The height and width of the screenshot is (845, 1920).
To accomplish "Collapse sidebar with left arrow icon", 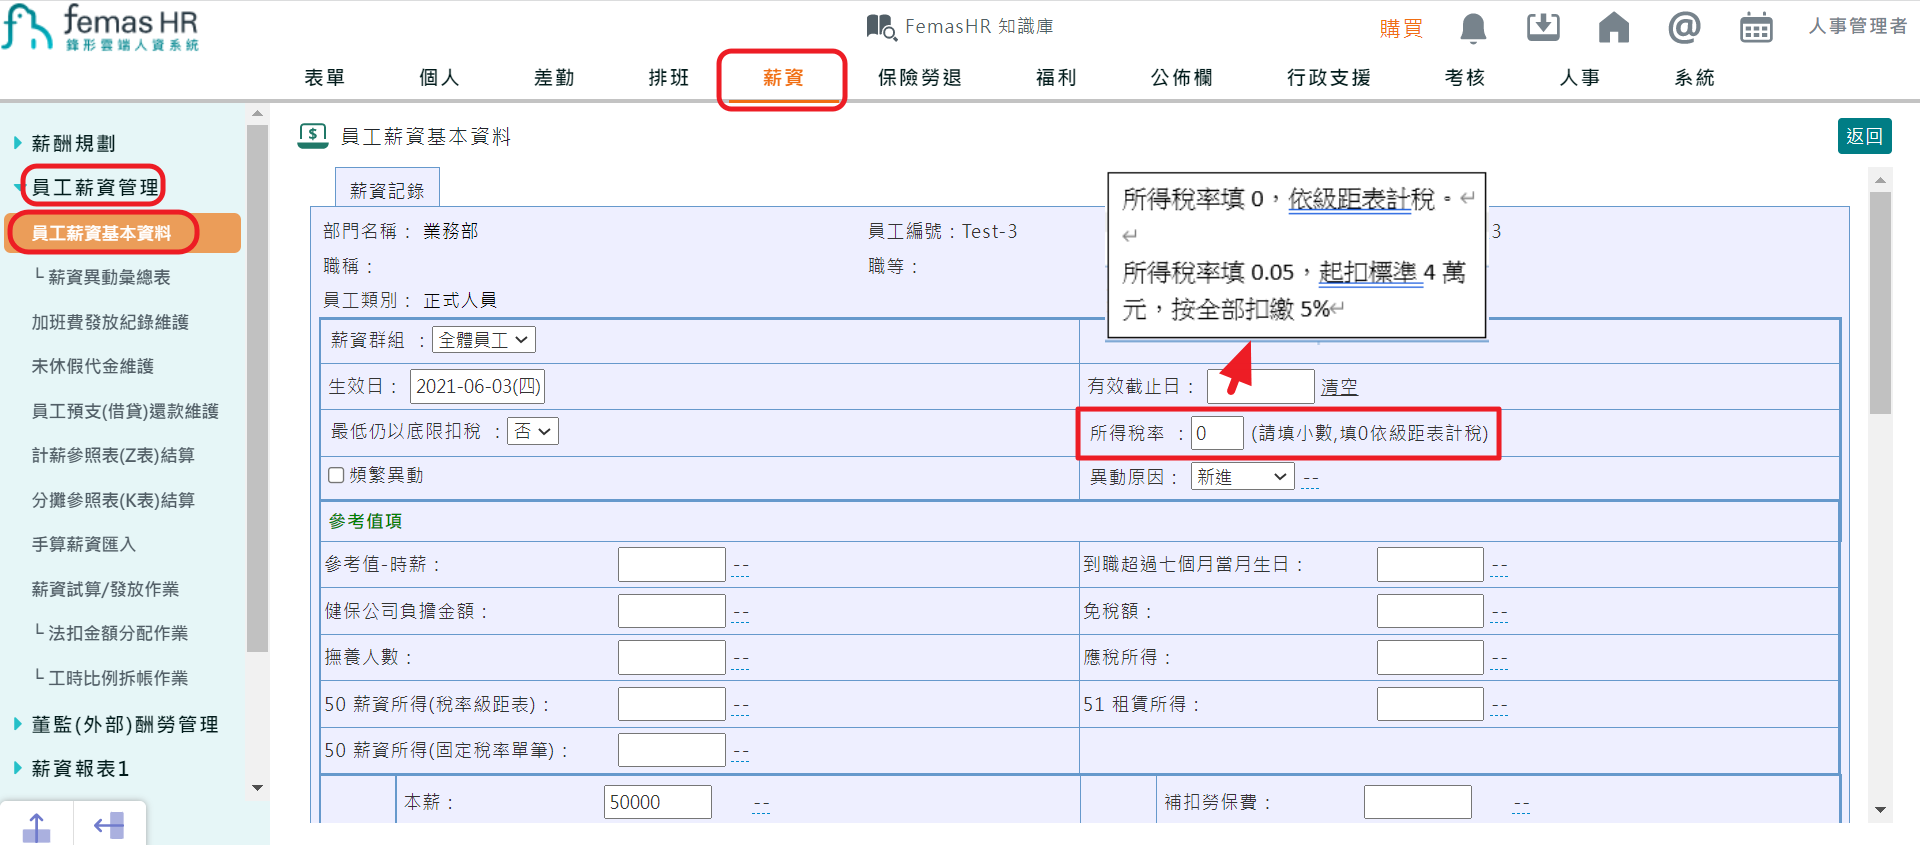I will [108, 826].
